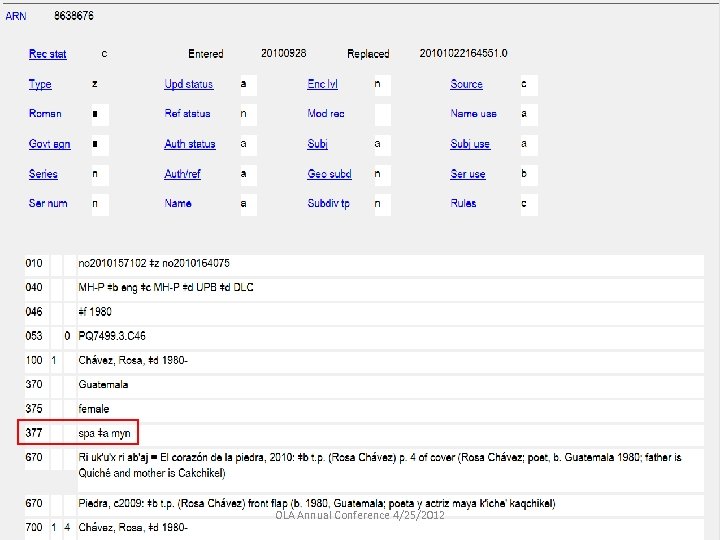Open the Type field label link
Screen dimensions: 720x540
tap(40, 85)
